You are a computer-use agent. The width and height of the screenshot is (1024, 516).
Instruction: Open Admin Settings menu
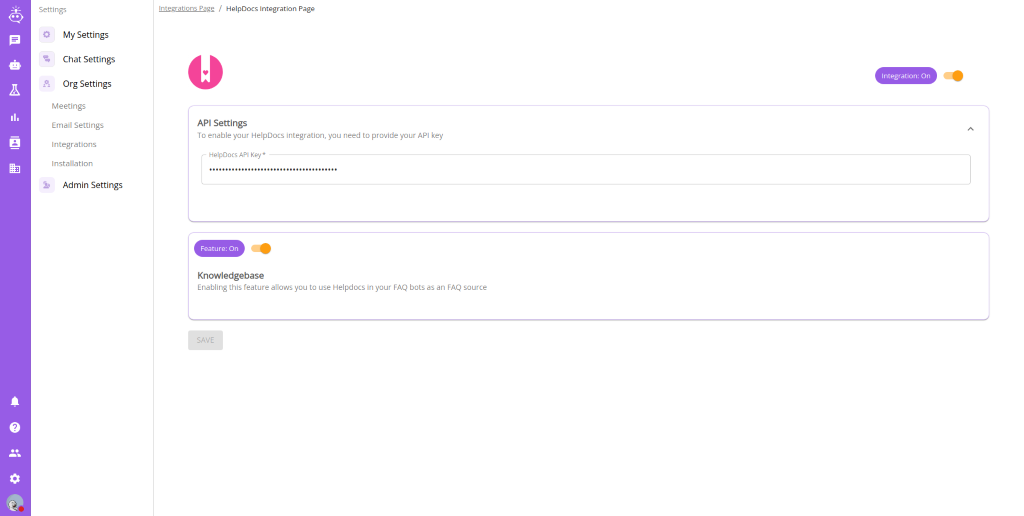click(x=93, y=185)
